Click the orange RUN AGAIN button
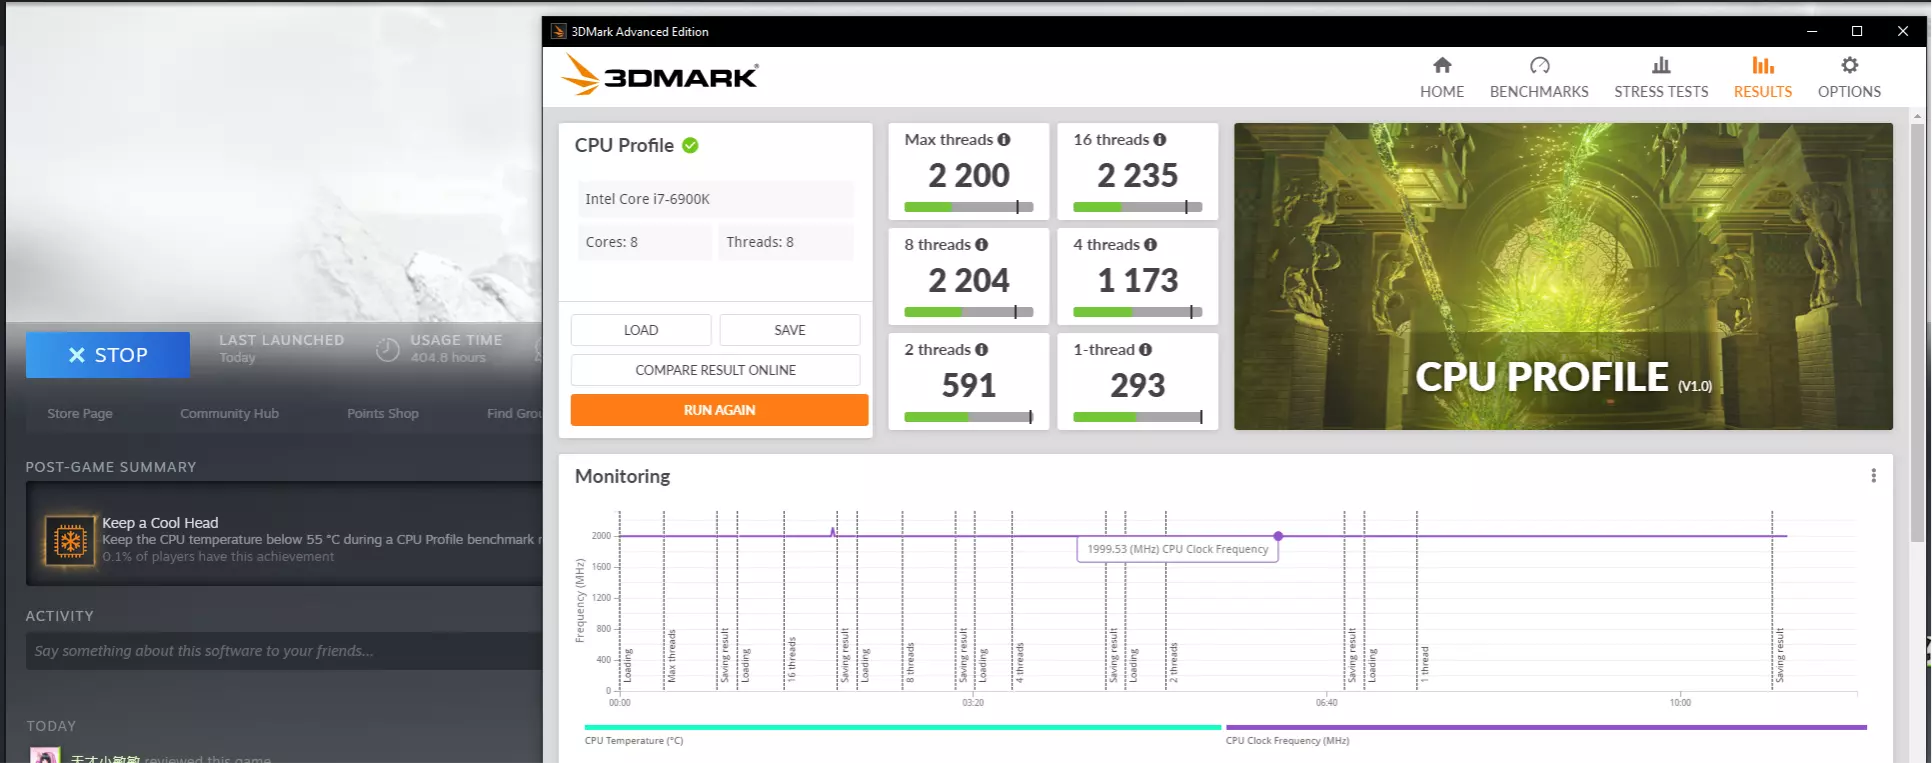1932x763 pixels. coord(719,410)
